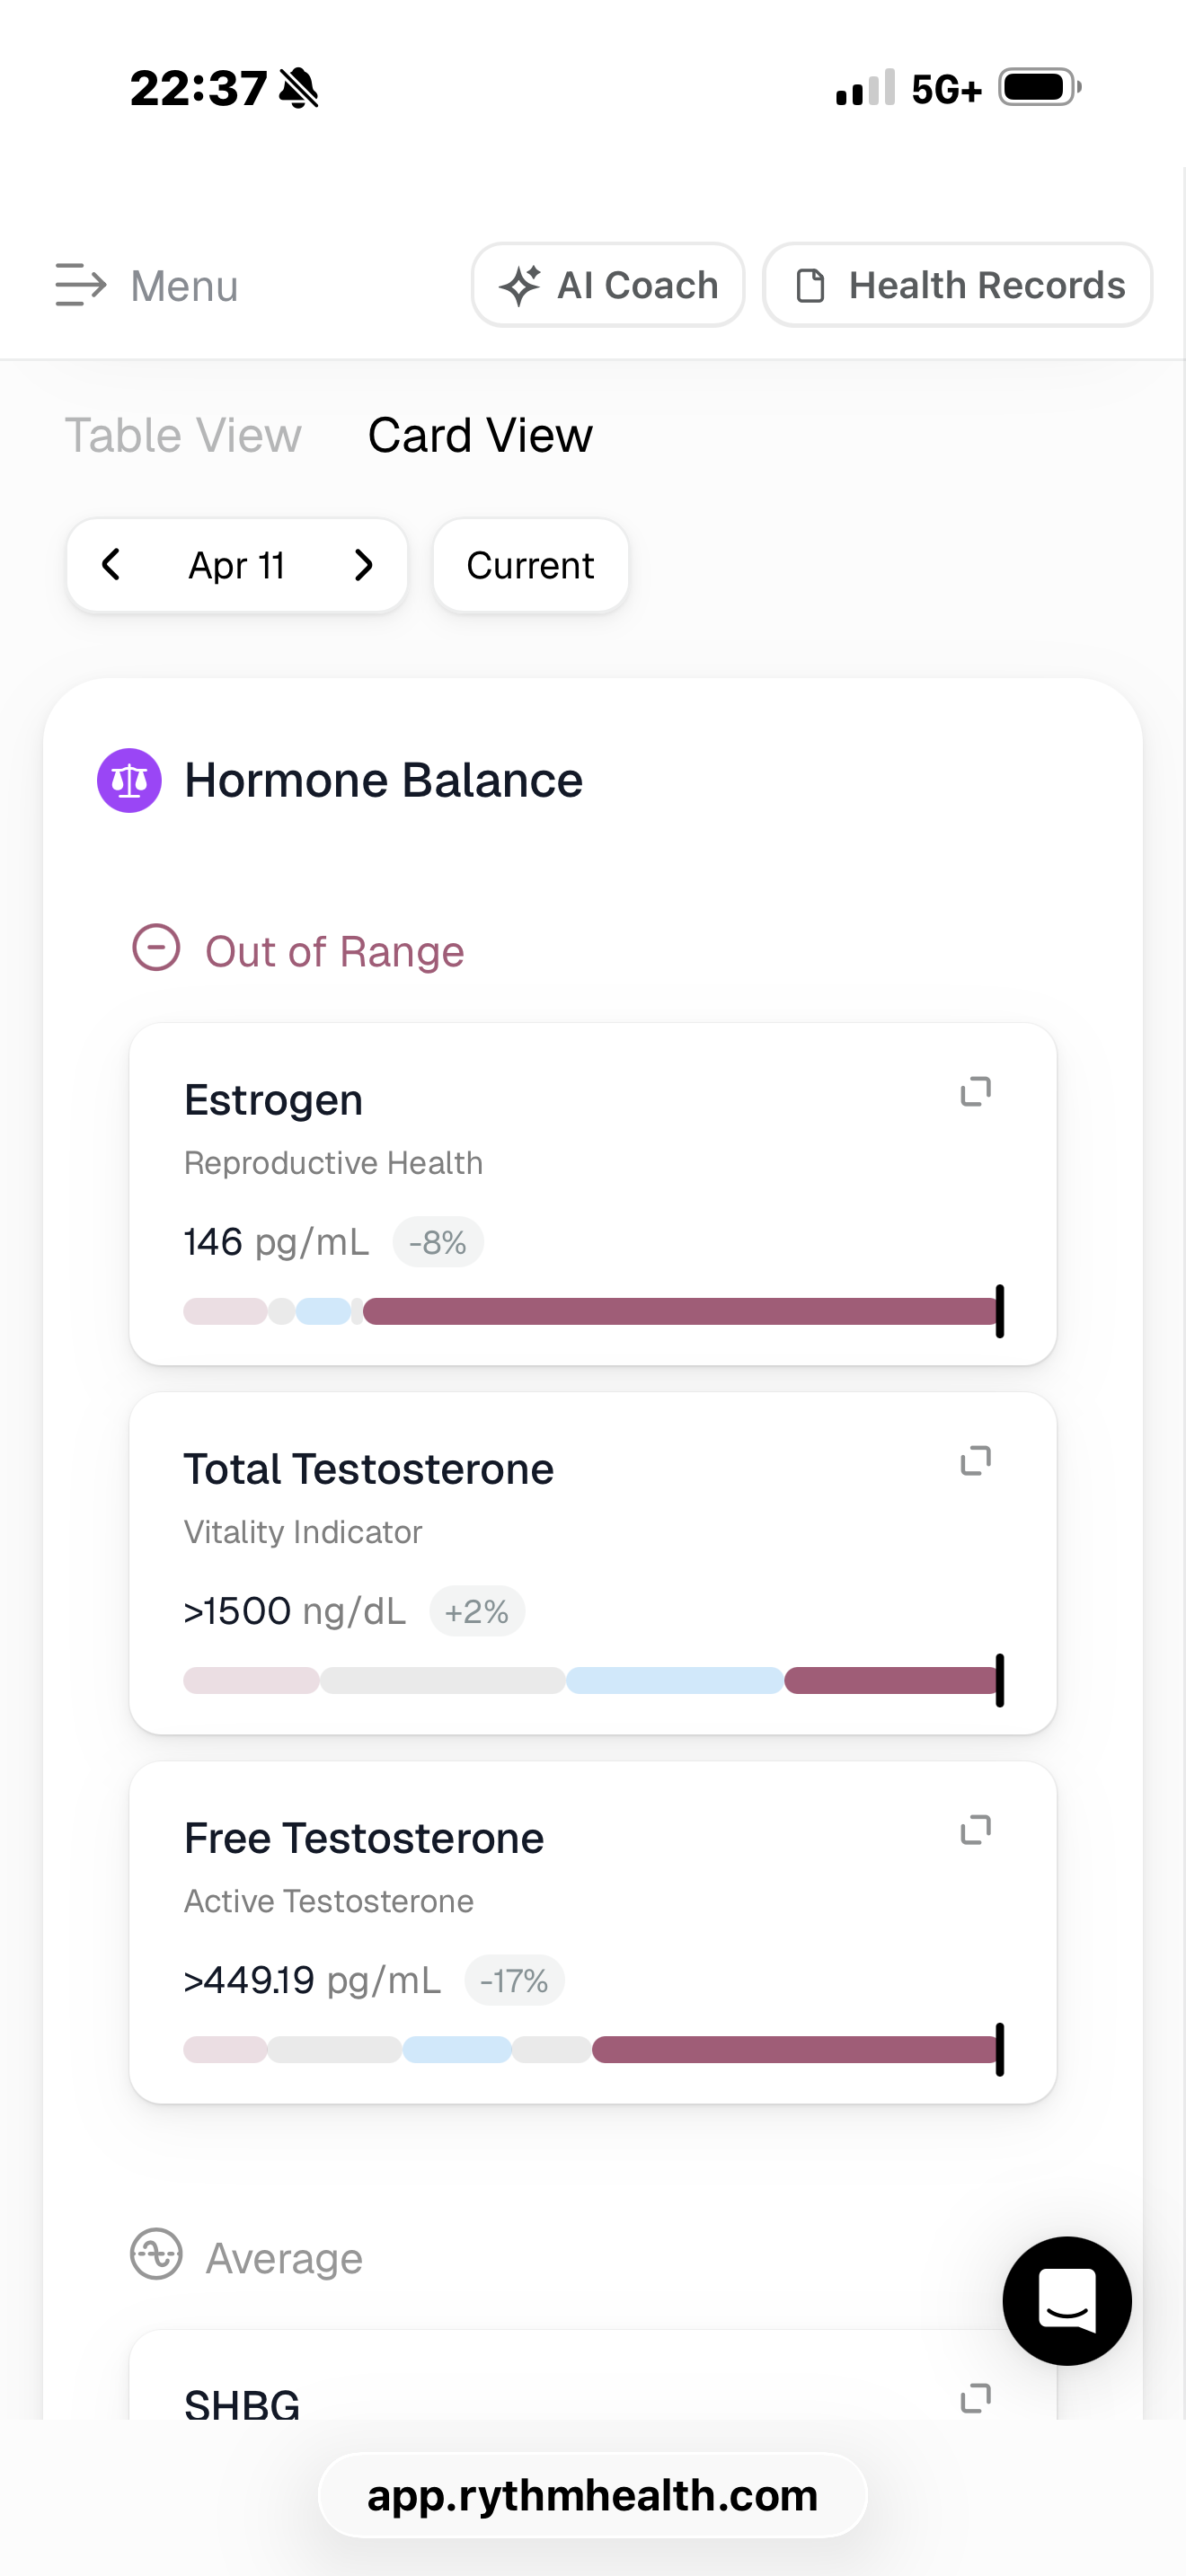Image resolution: width=1186 pixels, height=2576 pixels.
Task: Expand the SHBG card icon
Action: point(975,2398)
